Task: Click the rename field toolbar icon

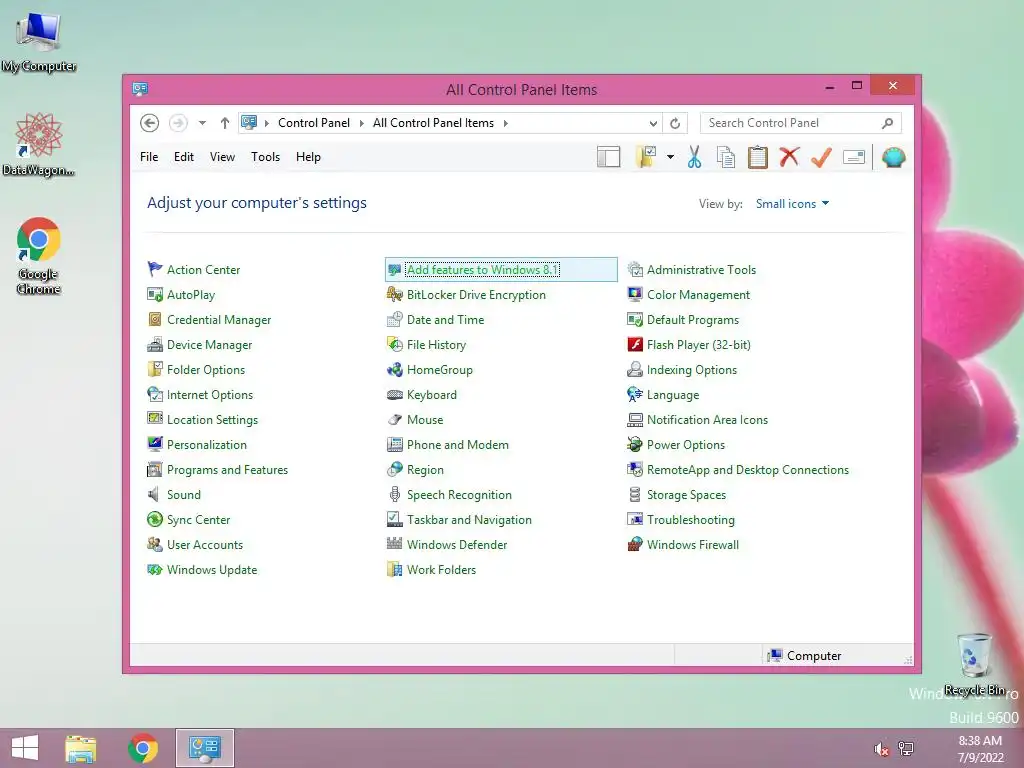Action: point(854,157)
